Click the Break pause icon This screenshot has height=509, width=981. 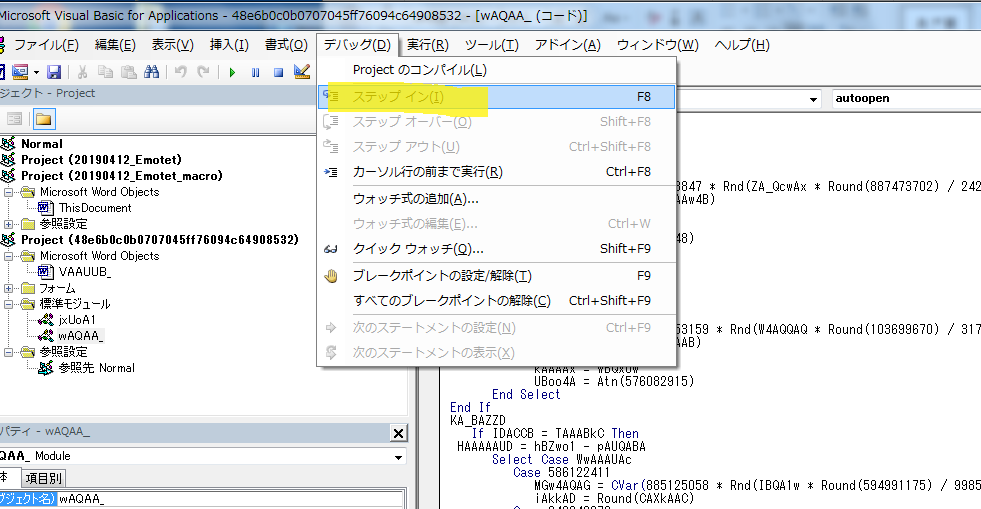[255, 73]
